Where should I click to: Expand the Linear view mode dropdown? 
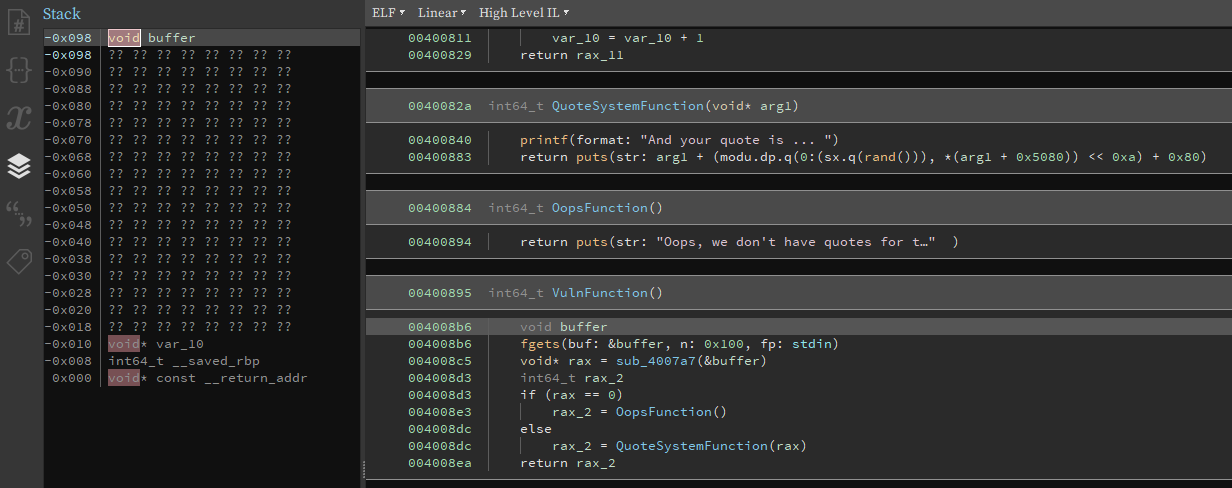coord(441,13)
